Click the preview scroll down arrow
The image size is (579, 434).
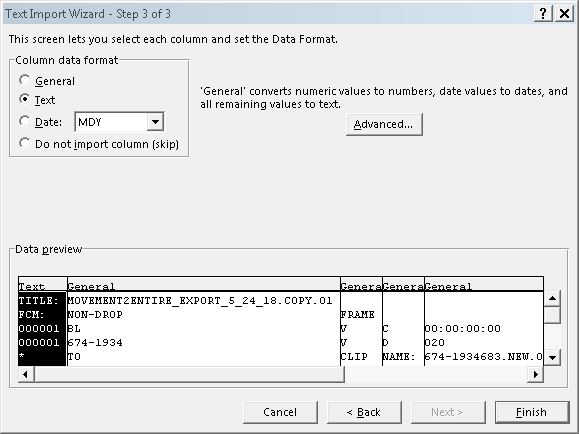pyautogui.click(x=552, y=357)
